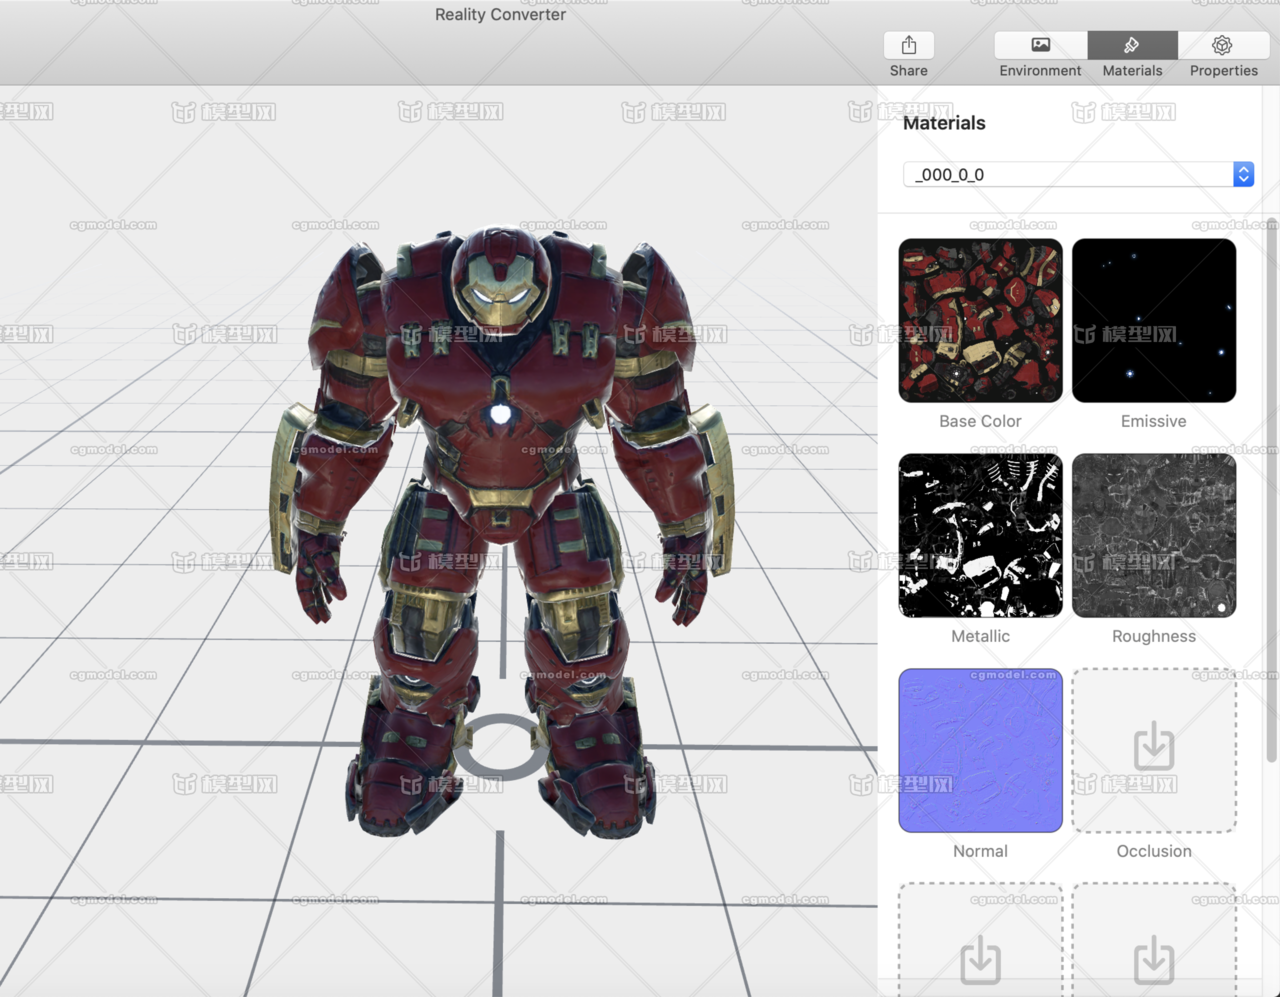
Task: Select the Normal map thumbnail
Action: coord(980,750)
